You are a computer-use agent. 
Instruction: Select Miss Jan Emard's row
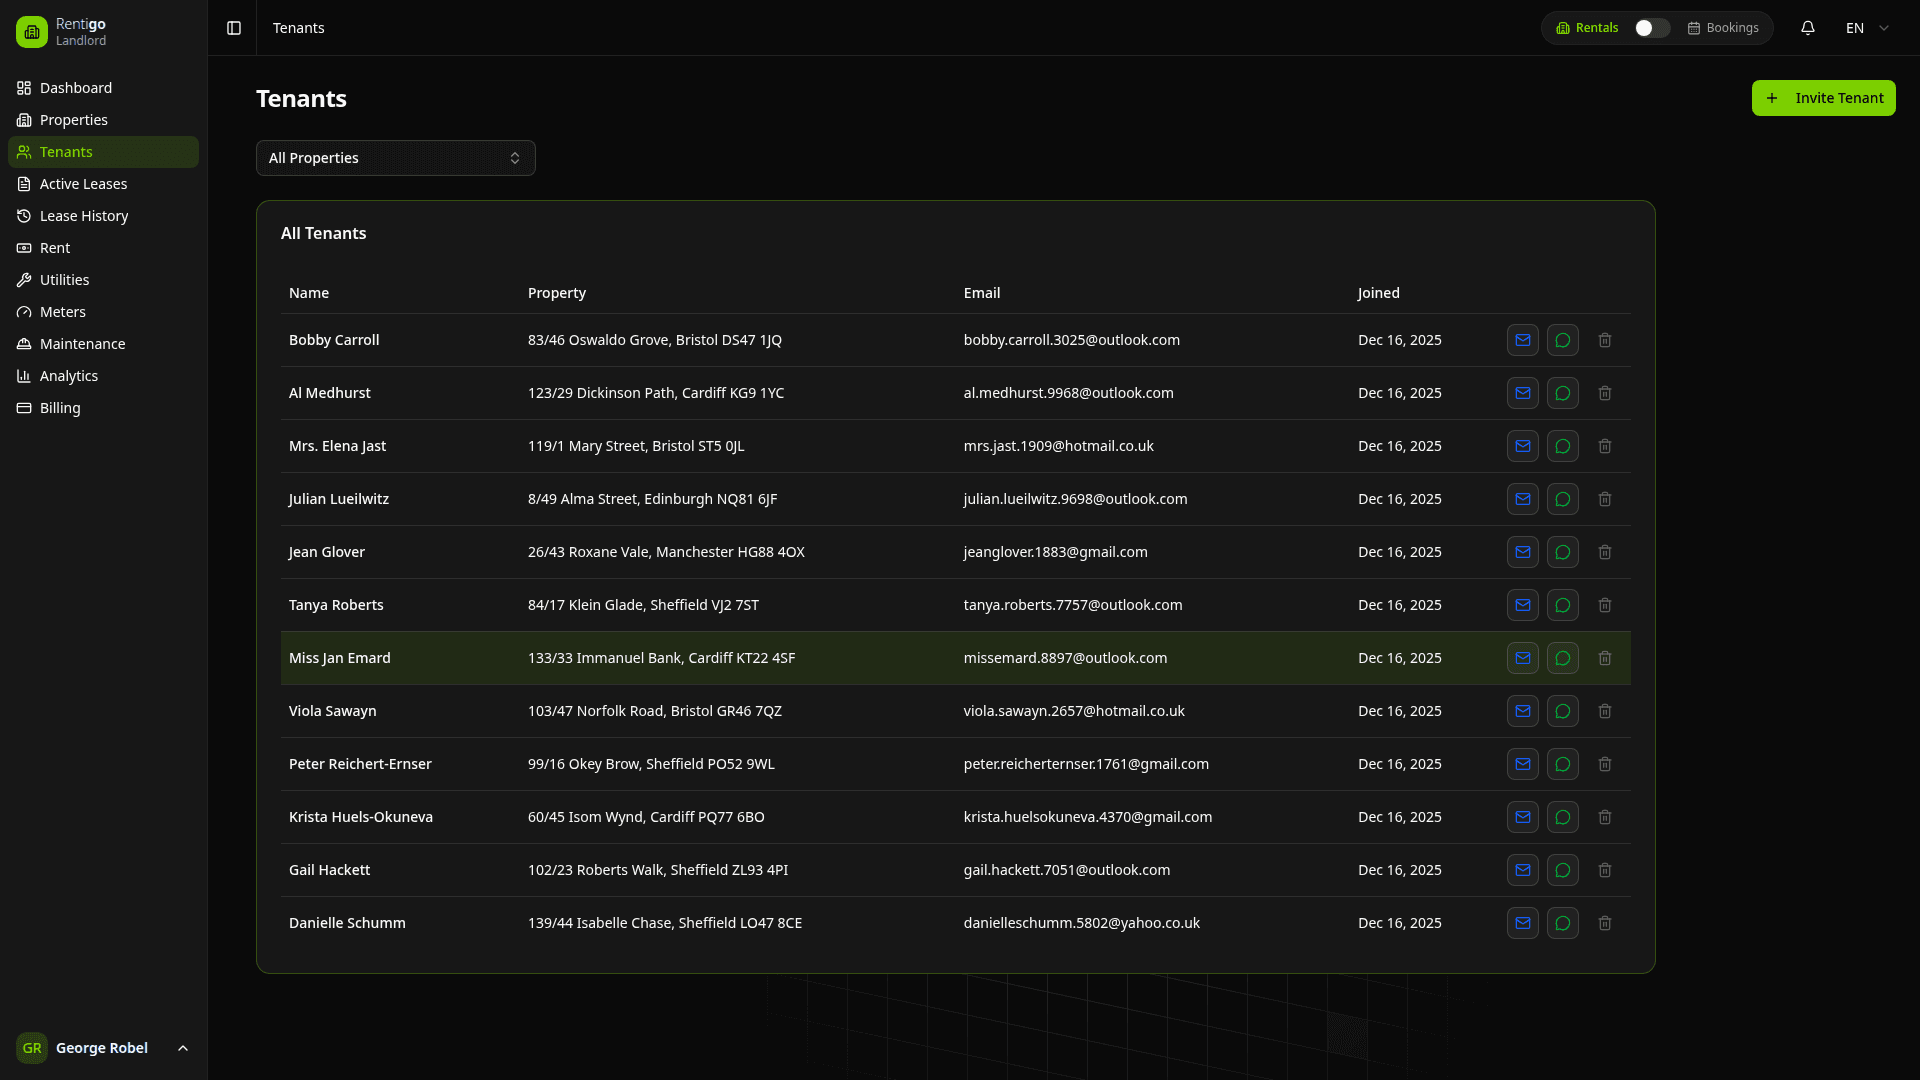[700, 658]
